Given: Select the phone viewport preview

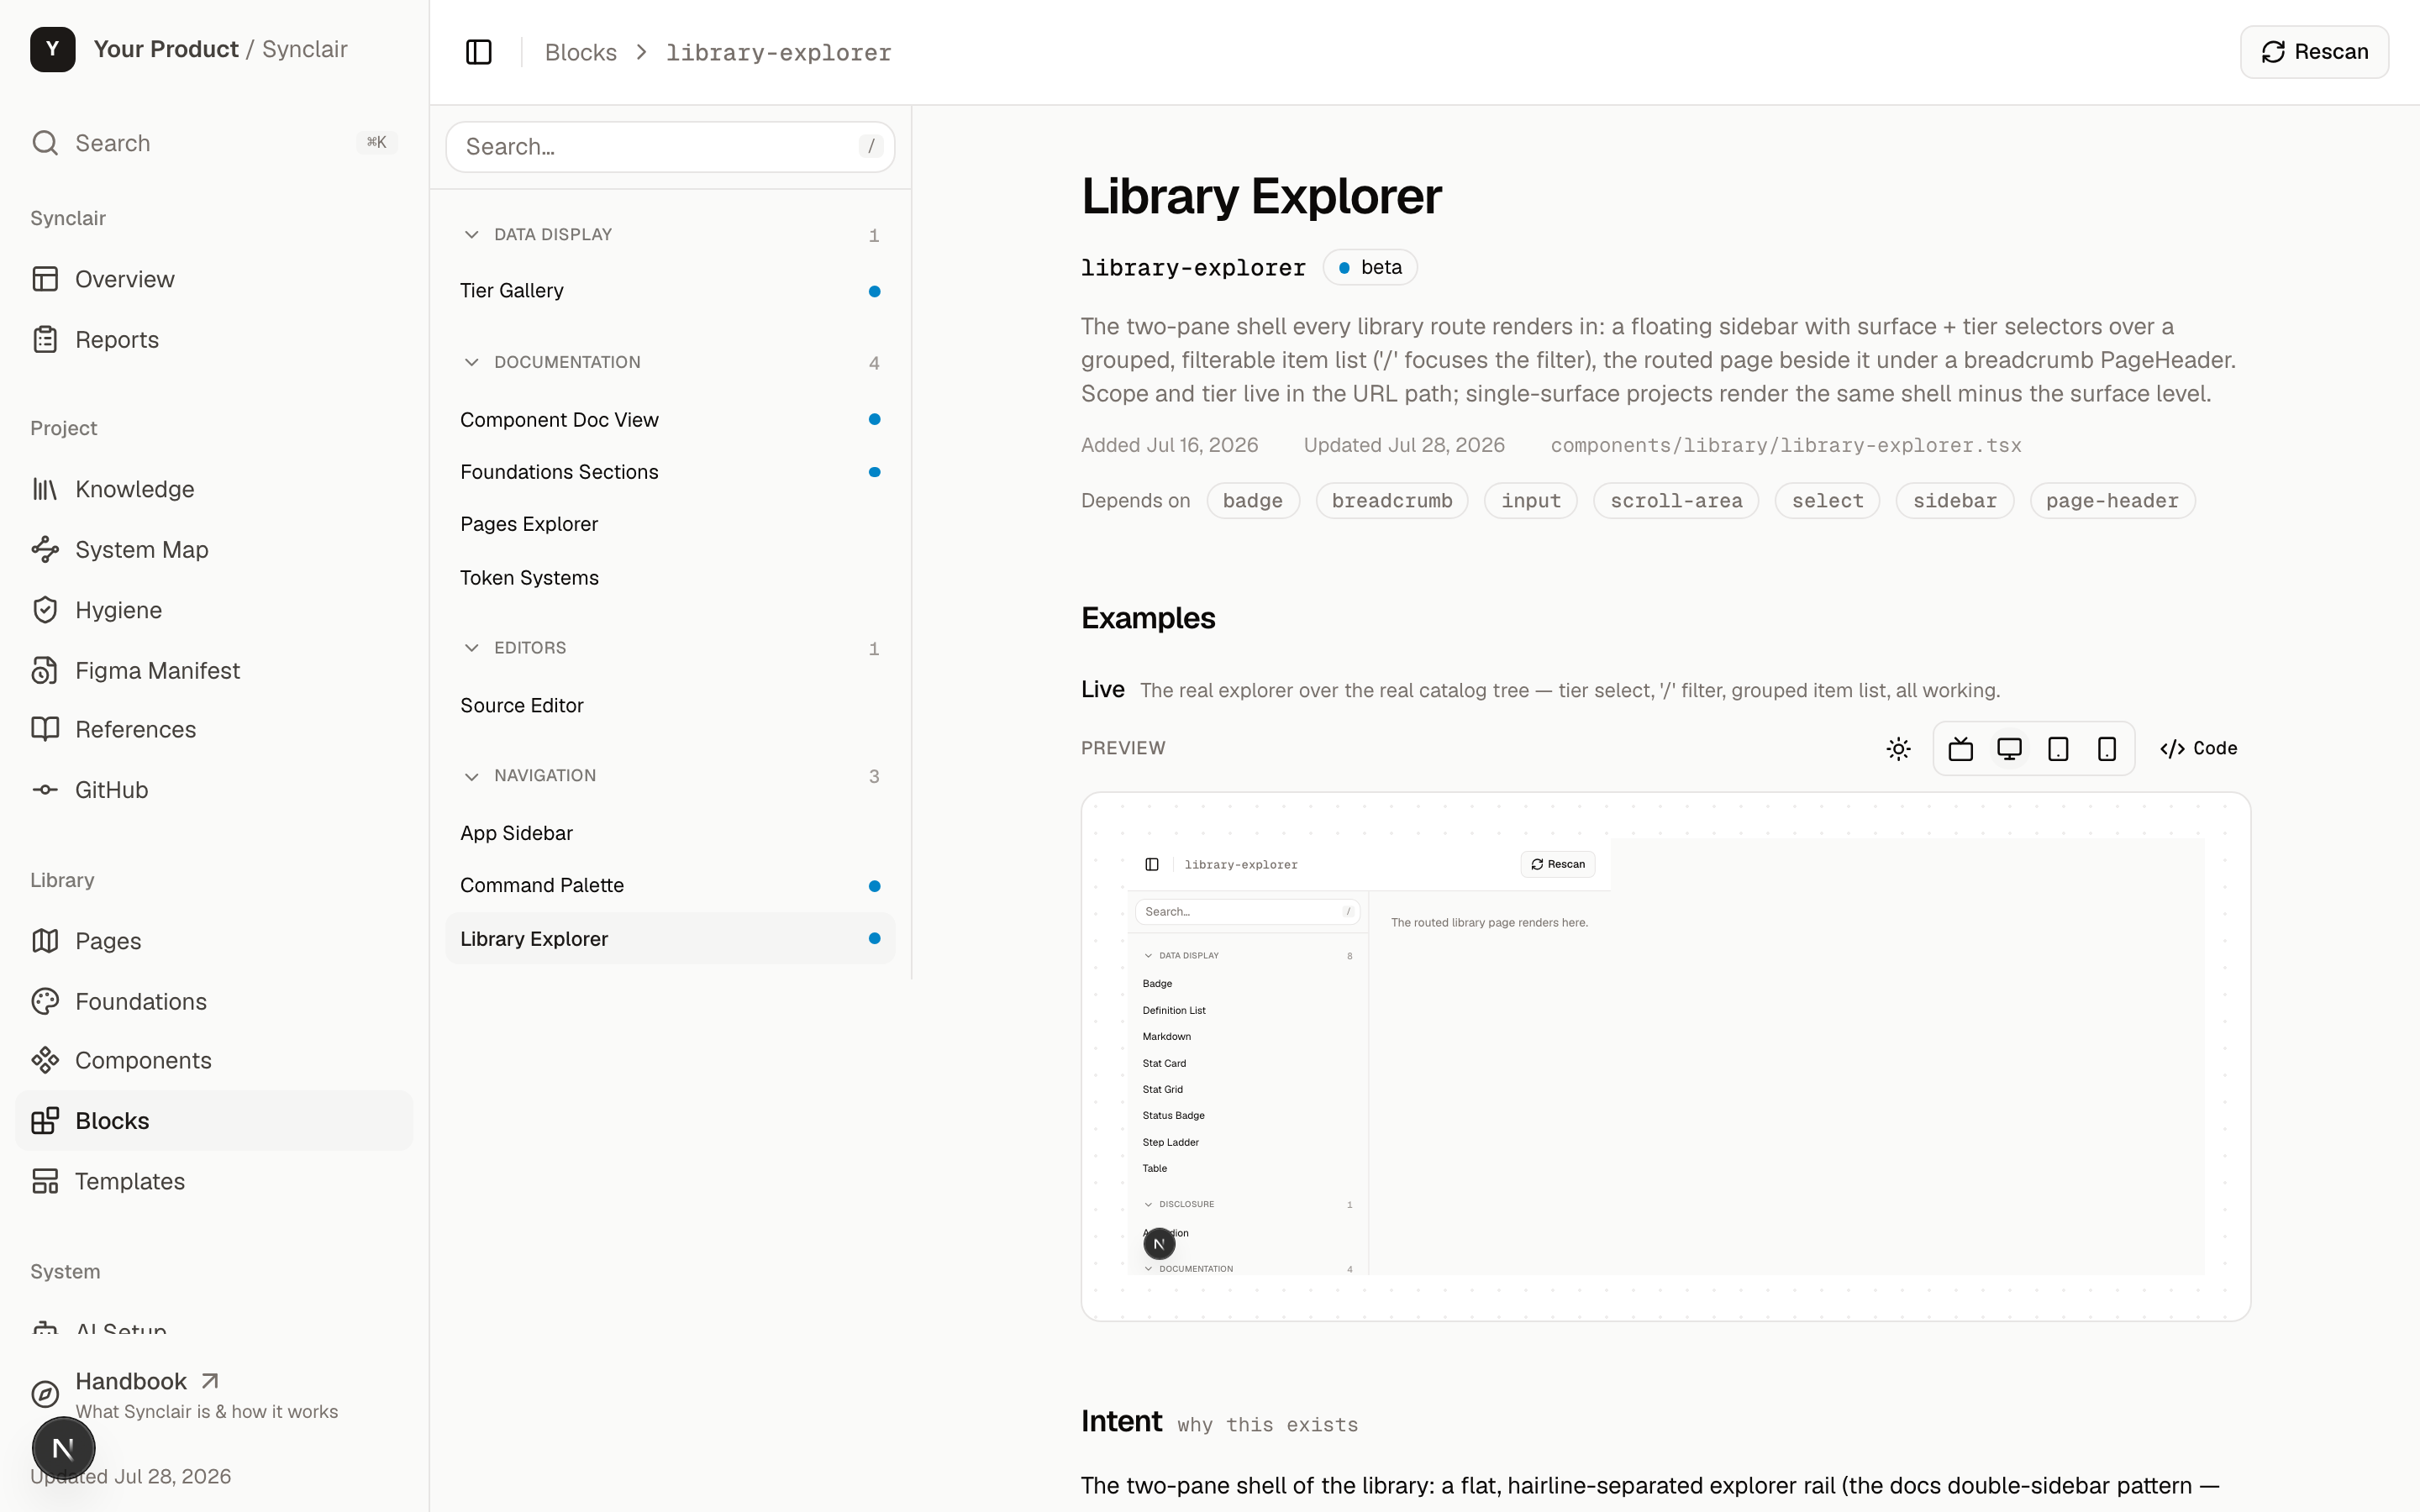Looking at the screenshot, I should click(x=2107, y=749).
